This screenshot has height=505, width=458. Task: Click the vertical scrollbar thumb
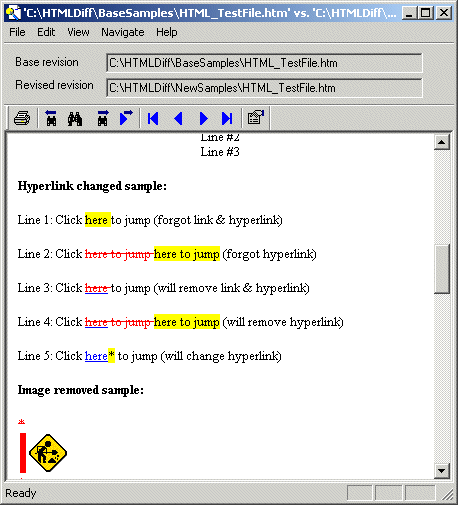click(x=442, y=268)
